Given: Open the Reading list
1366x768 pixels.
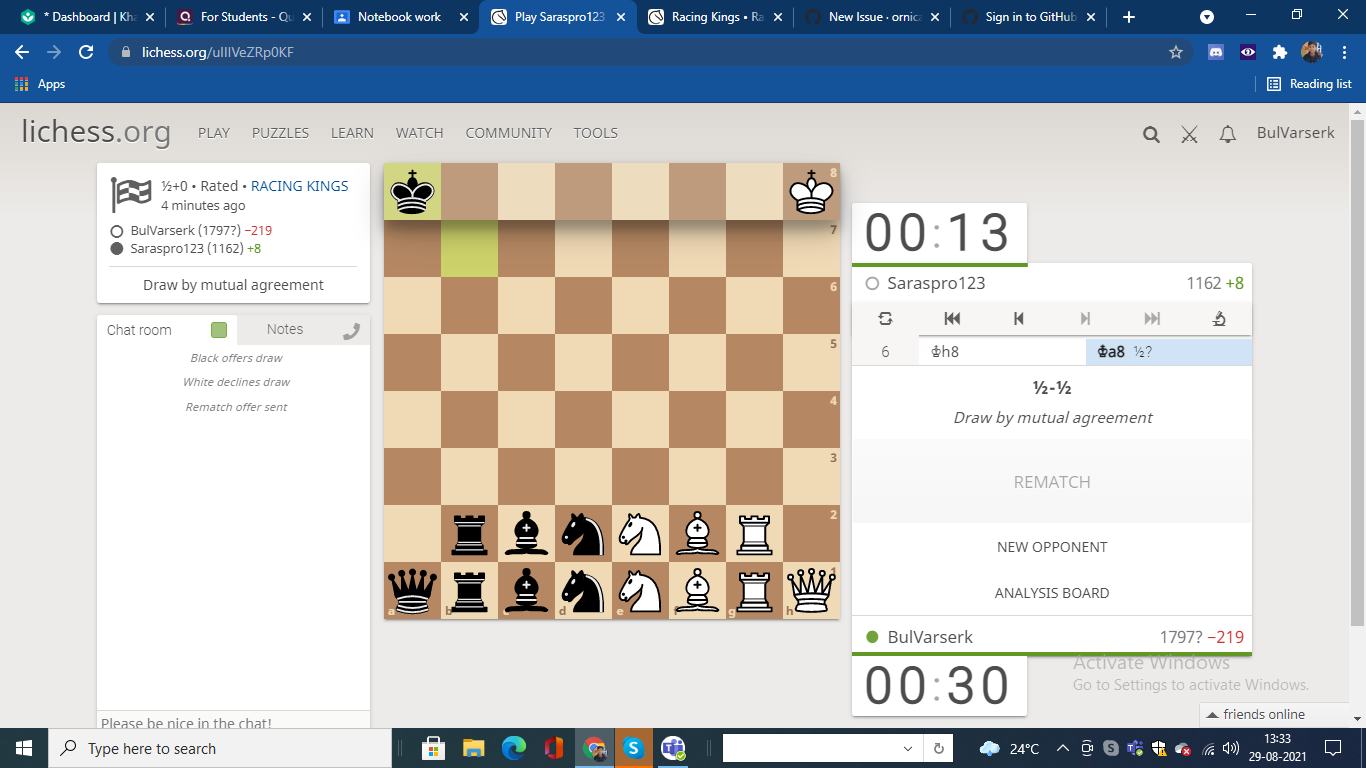Looking at the screenshot, I should (1309, 84).
